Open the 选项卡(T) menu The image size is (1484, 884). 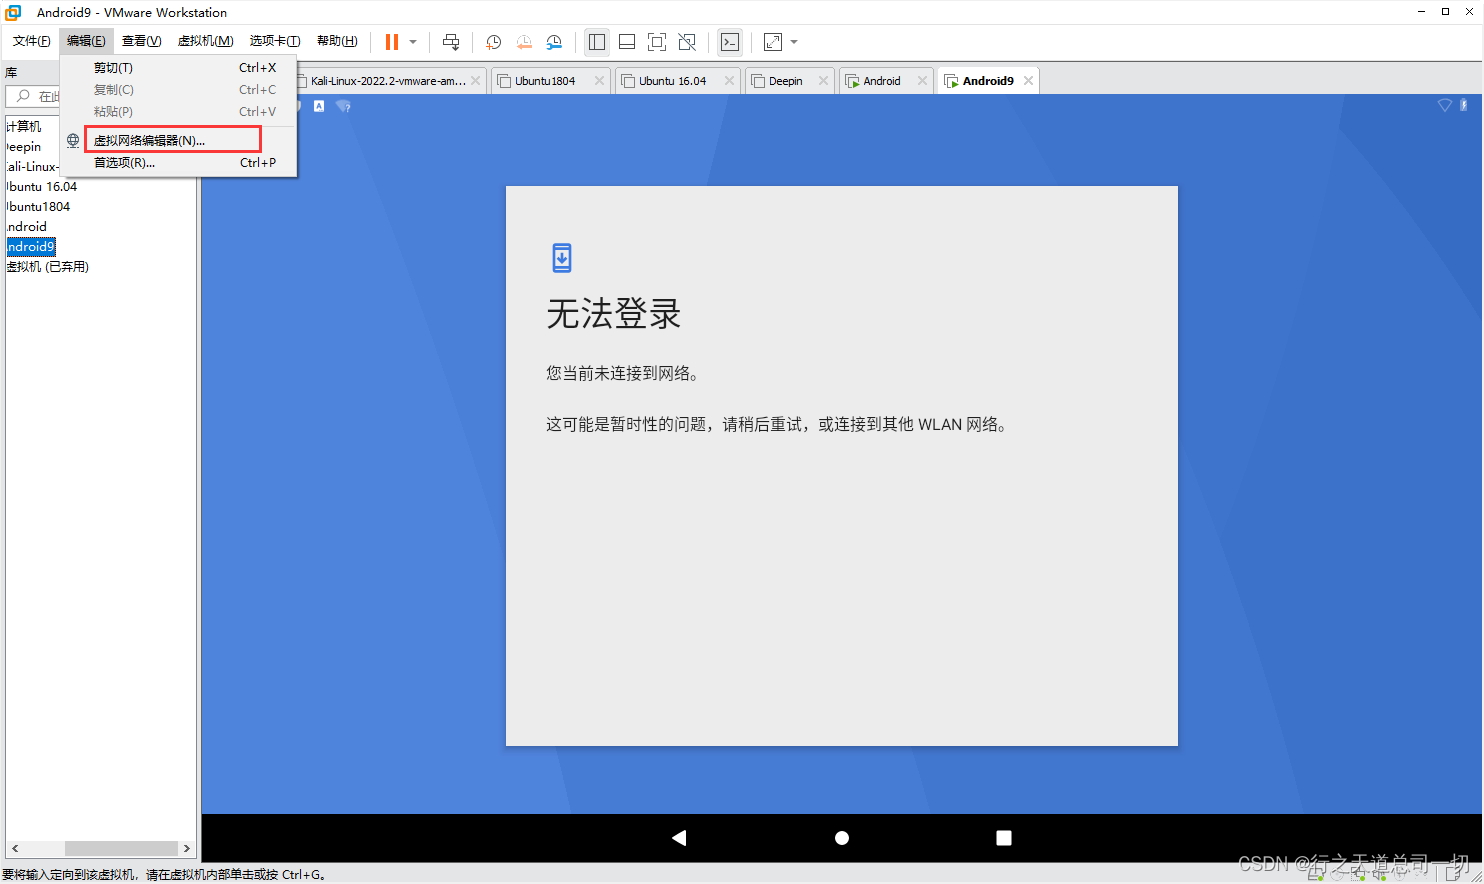(275, 41)
